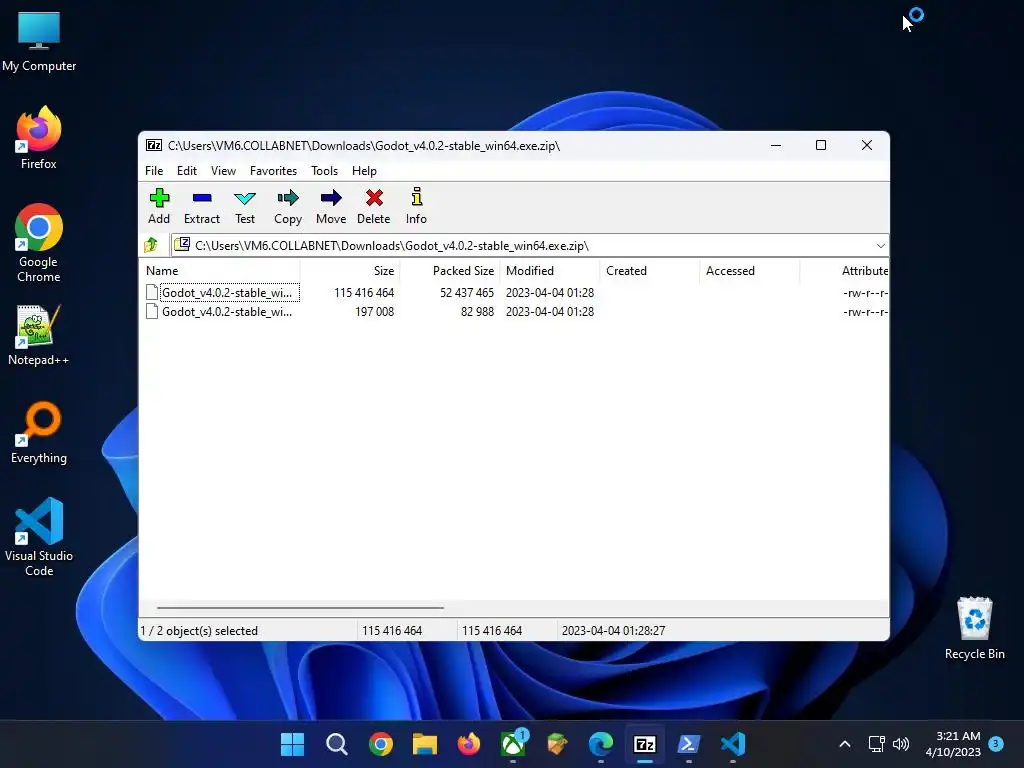Screen dimensions: 1024x768
Task: Open the Windows Start menu
Action: pyautogui.click(x=292, y=744)
